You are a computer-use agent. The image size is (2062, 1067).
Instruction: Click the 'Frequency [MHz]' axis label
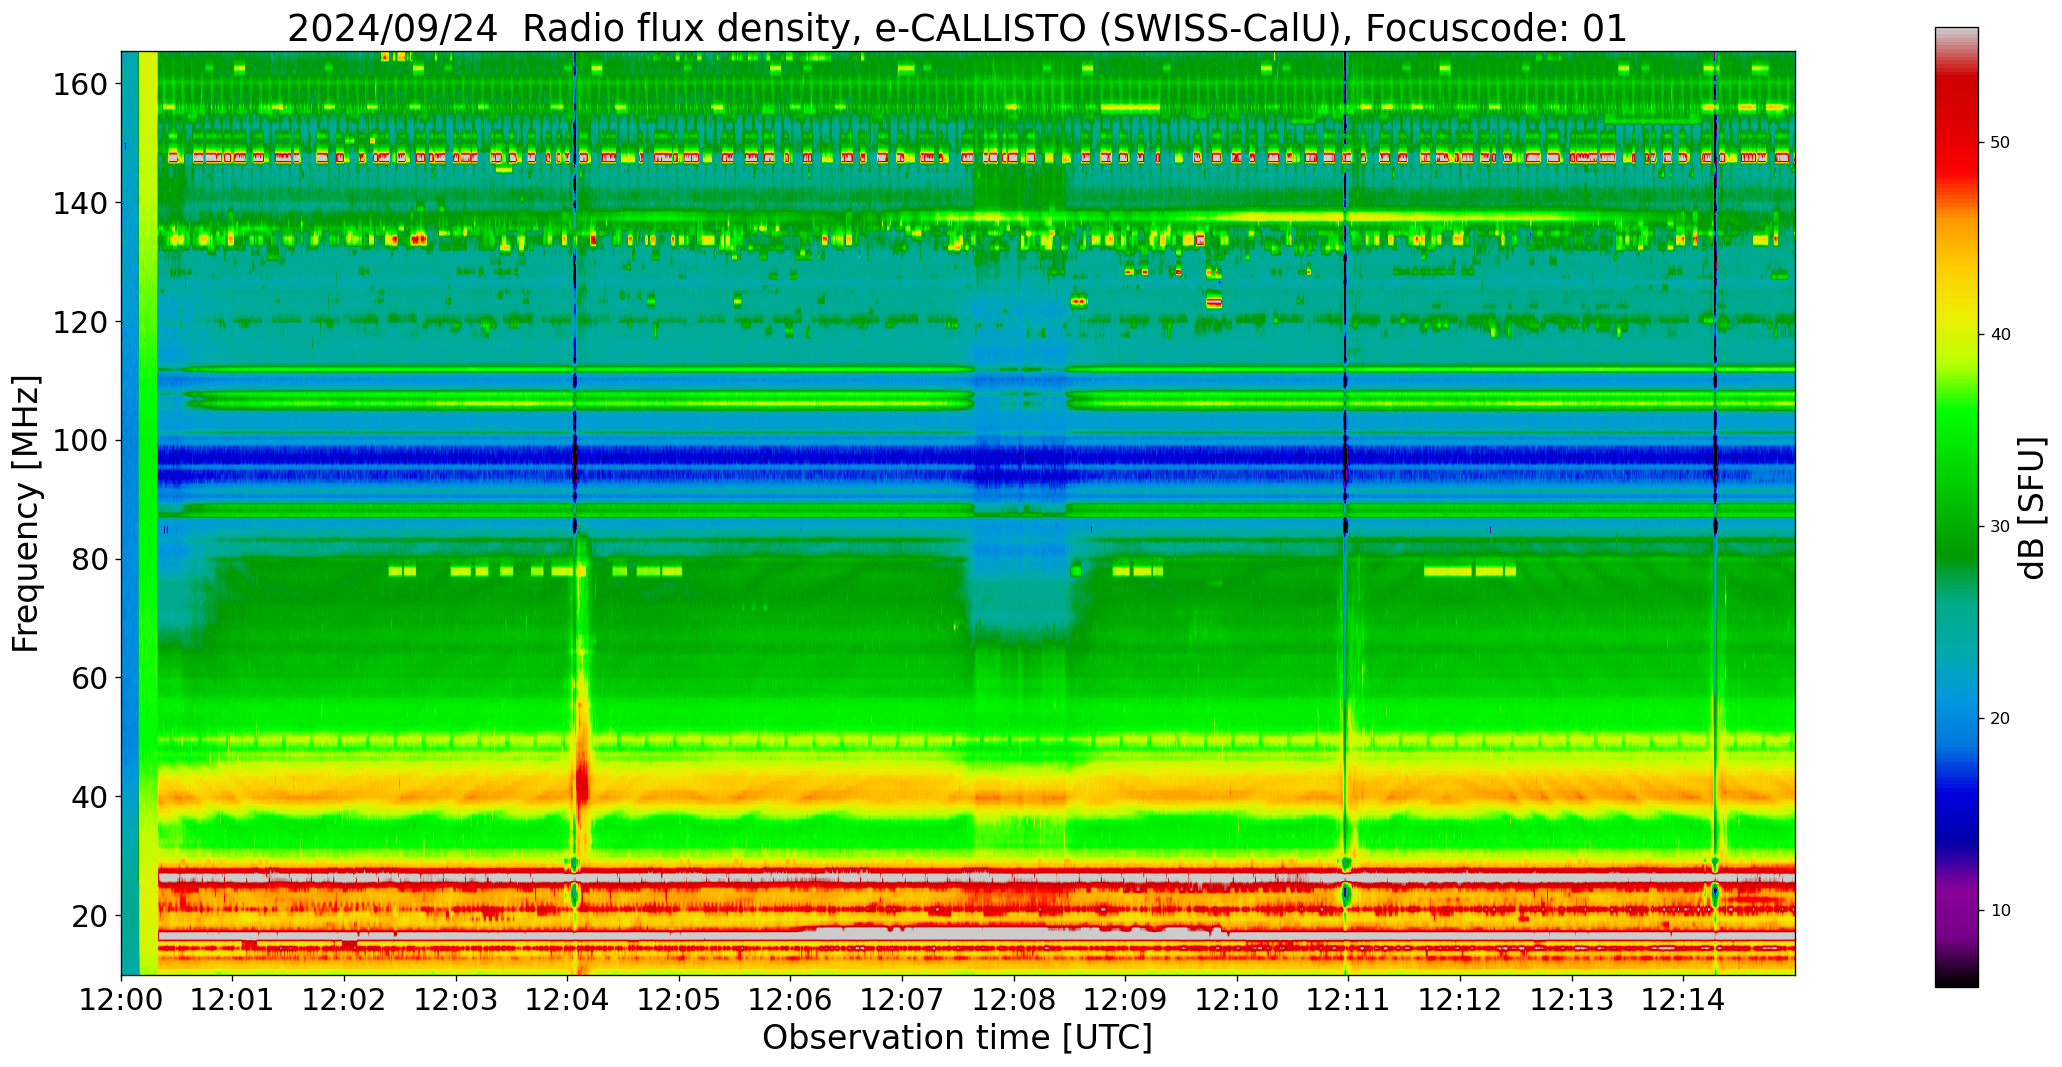[27, 513]
